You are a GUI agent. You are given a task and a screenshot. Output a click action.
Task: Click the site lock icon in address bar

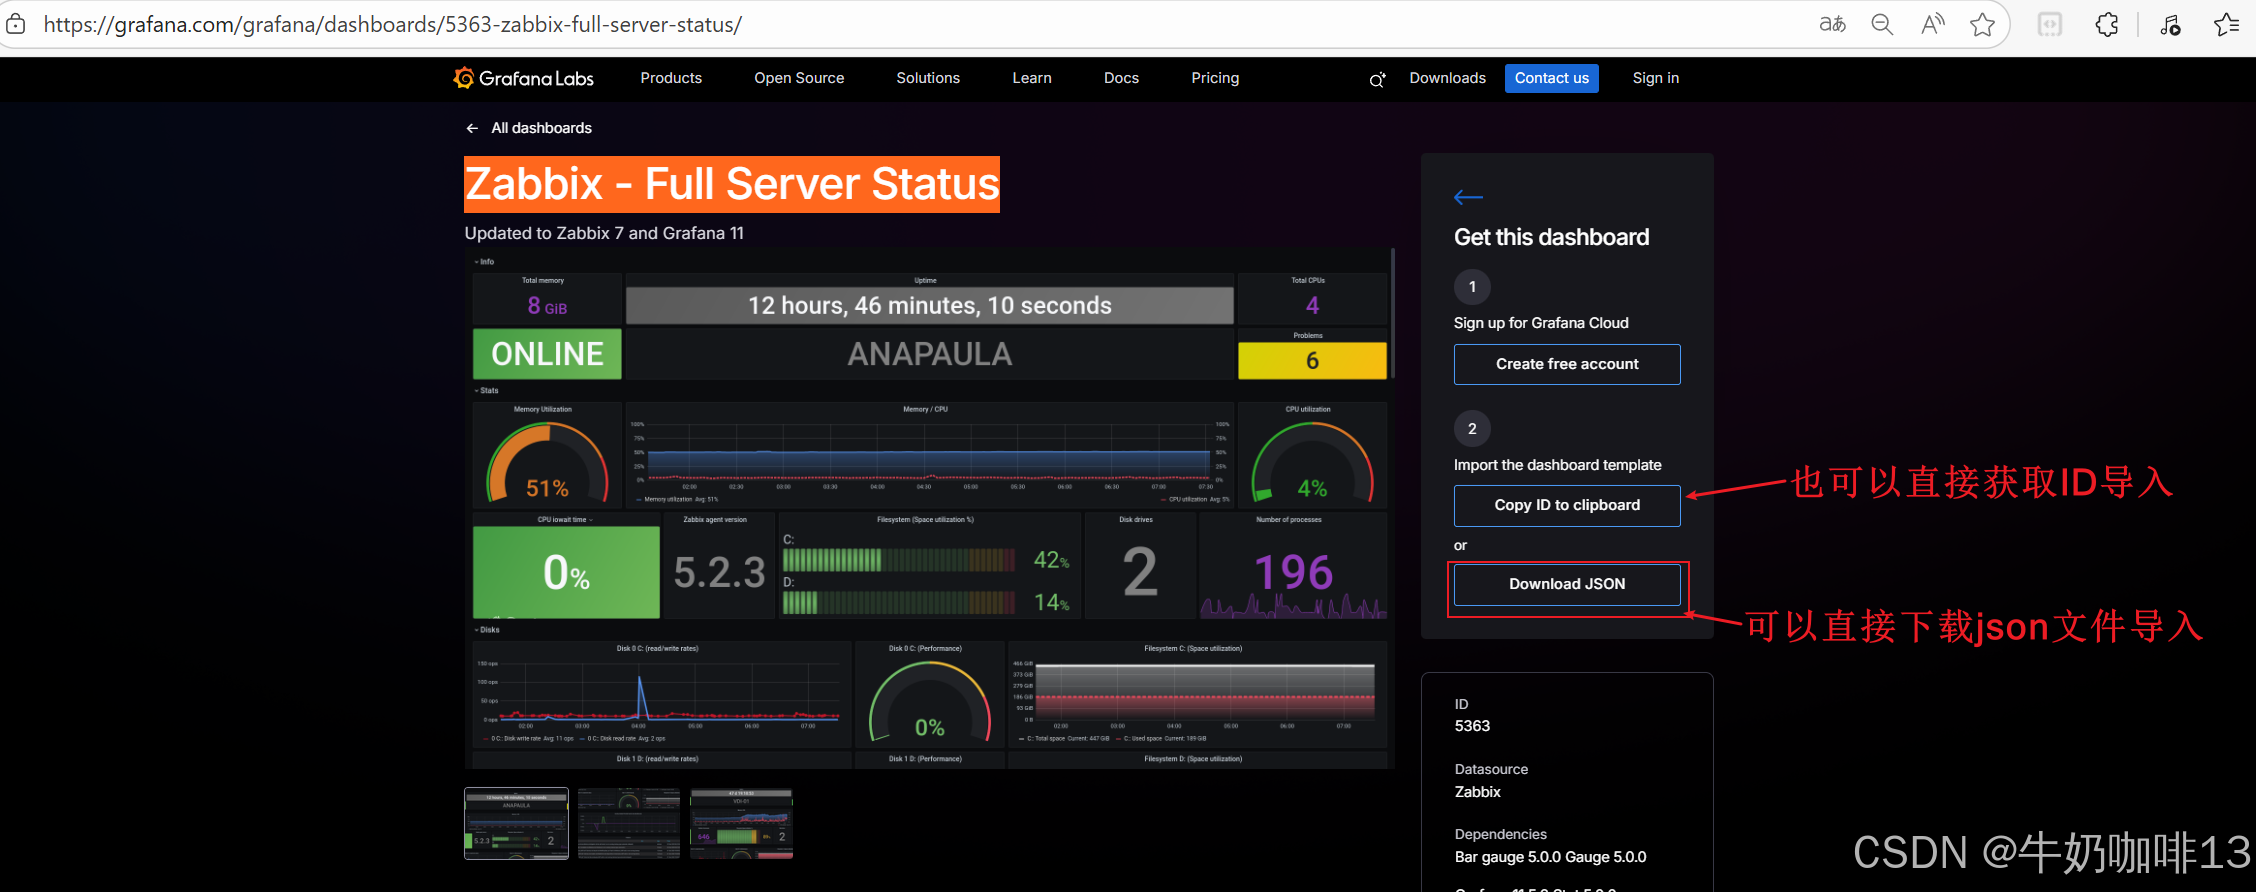tap(15, 24)
